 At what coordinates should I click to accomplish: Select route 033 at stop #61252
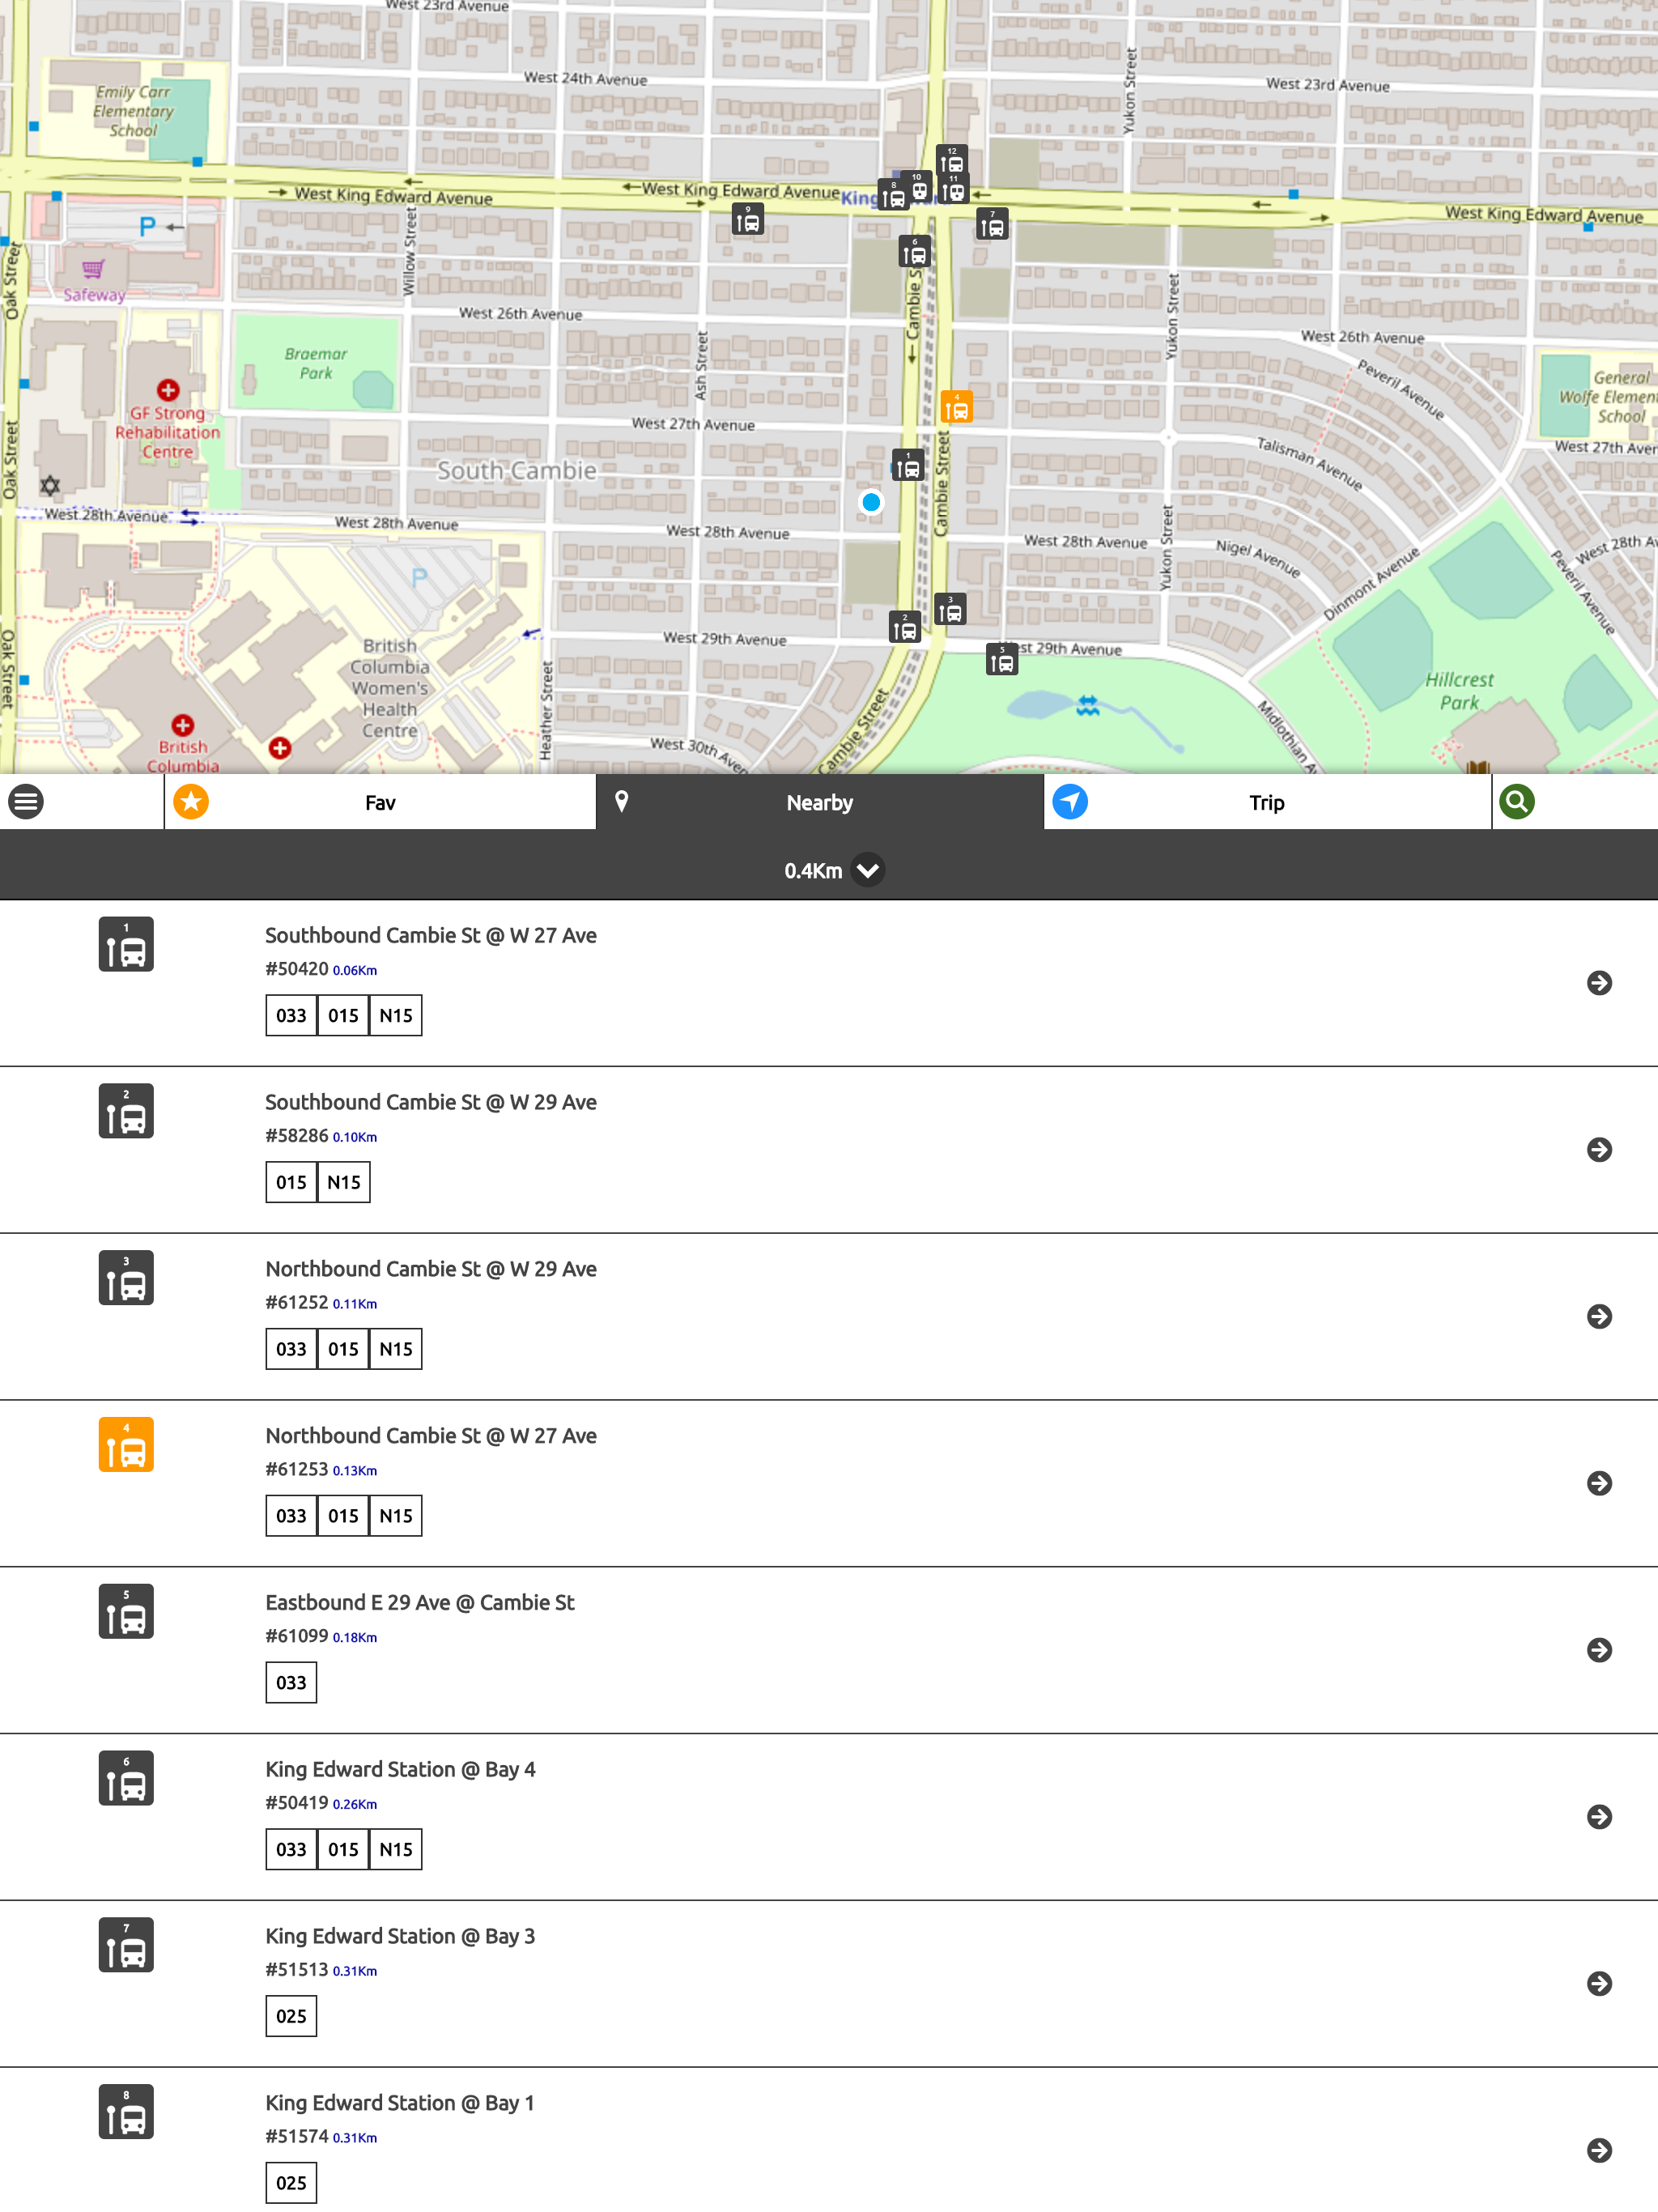coord(291,1349)
